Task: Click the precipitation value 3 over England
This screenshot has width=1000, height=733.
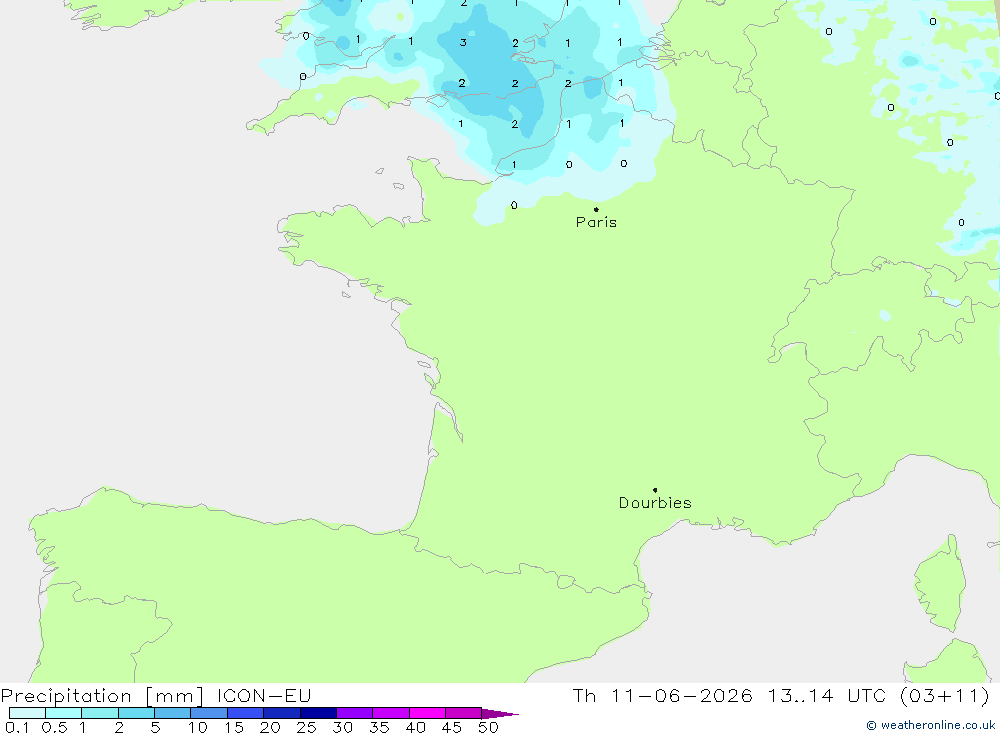Action: [463, 43]
